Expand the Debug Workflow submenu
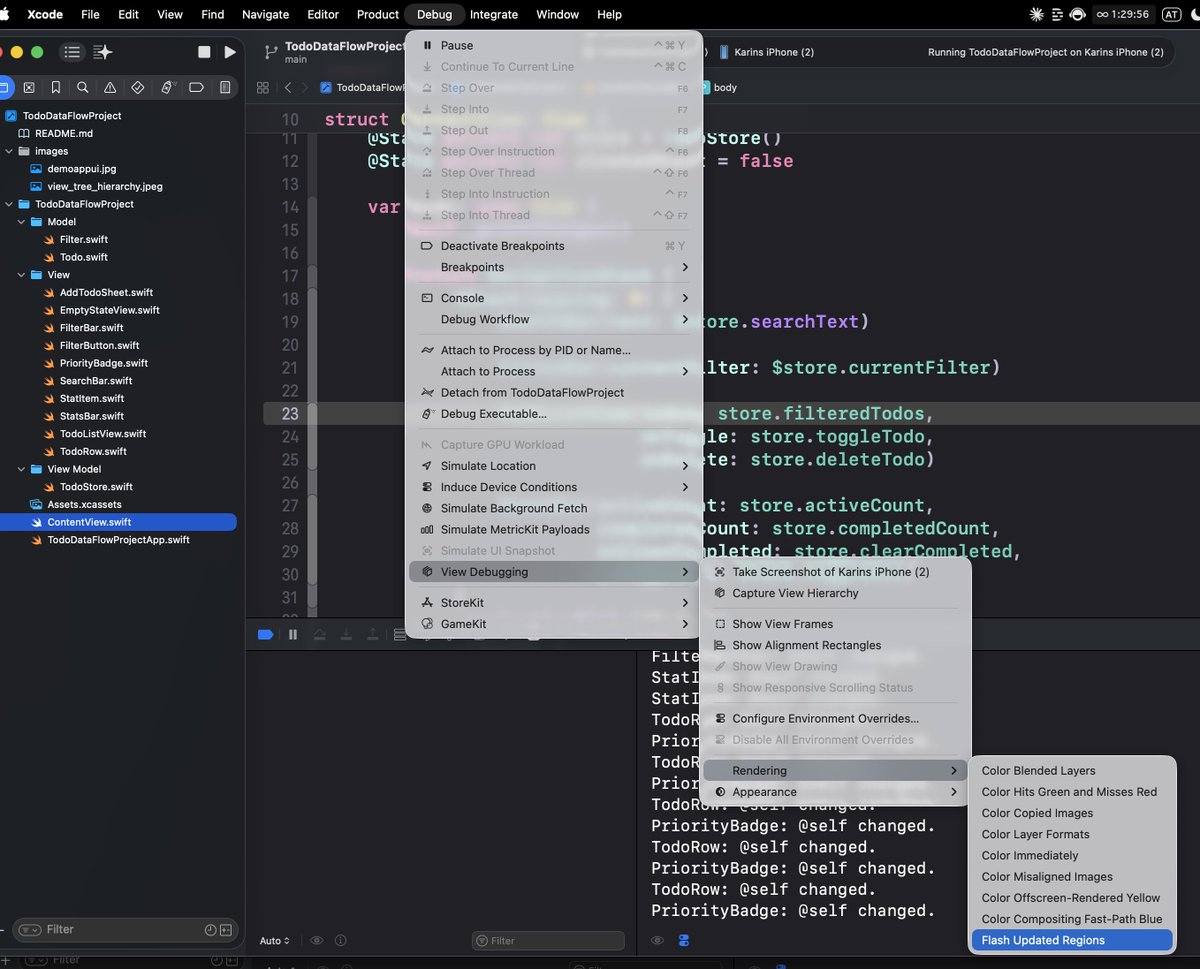 554,319
